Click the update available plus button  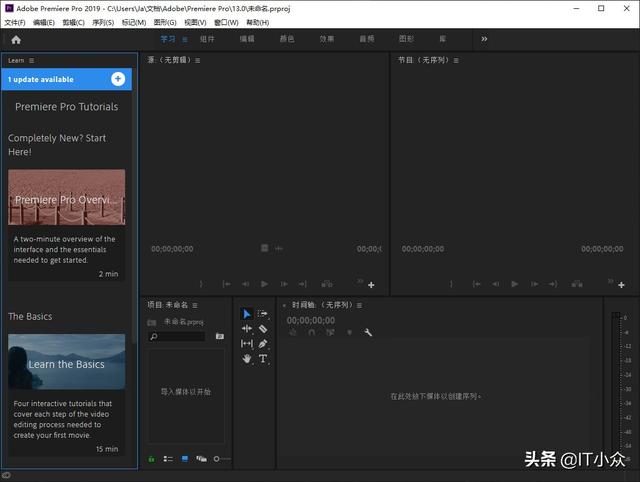(118, 79)
